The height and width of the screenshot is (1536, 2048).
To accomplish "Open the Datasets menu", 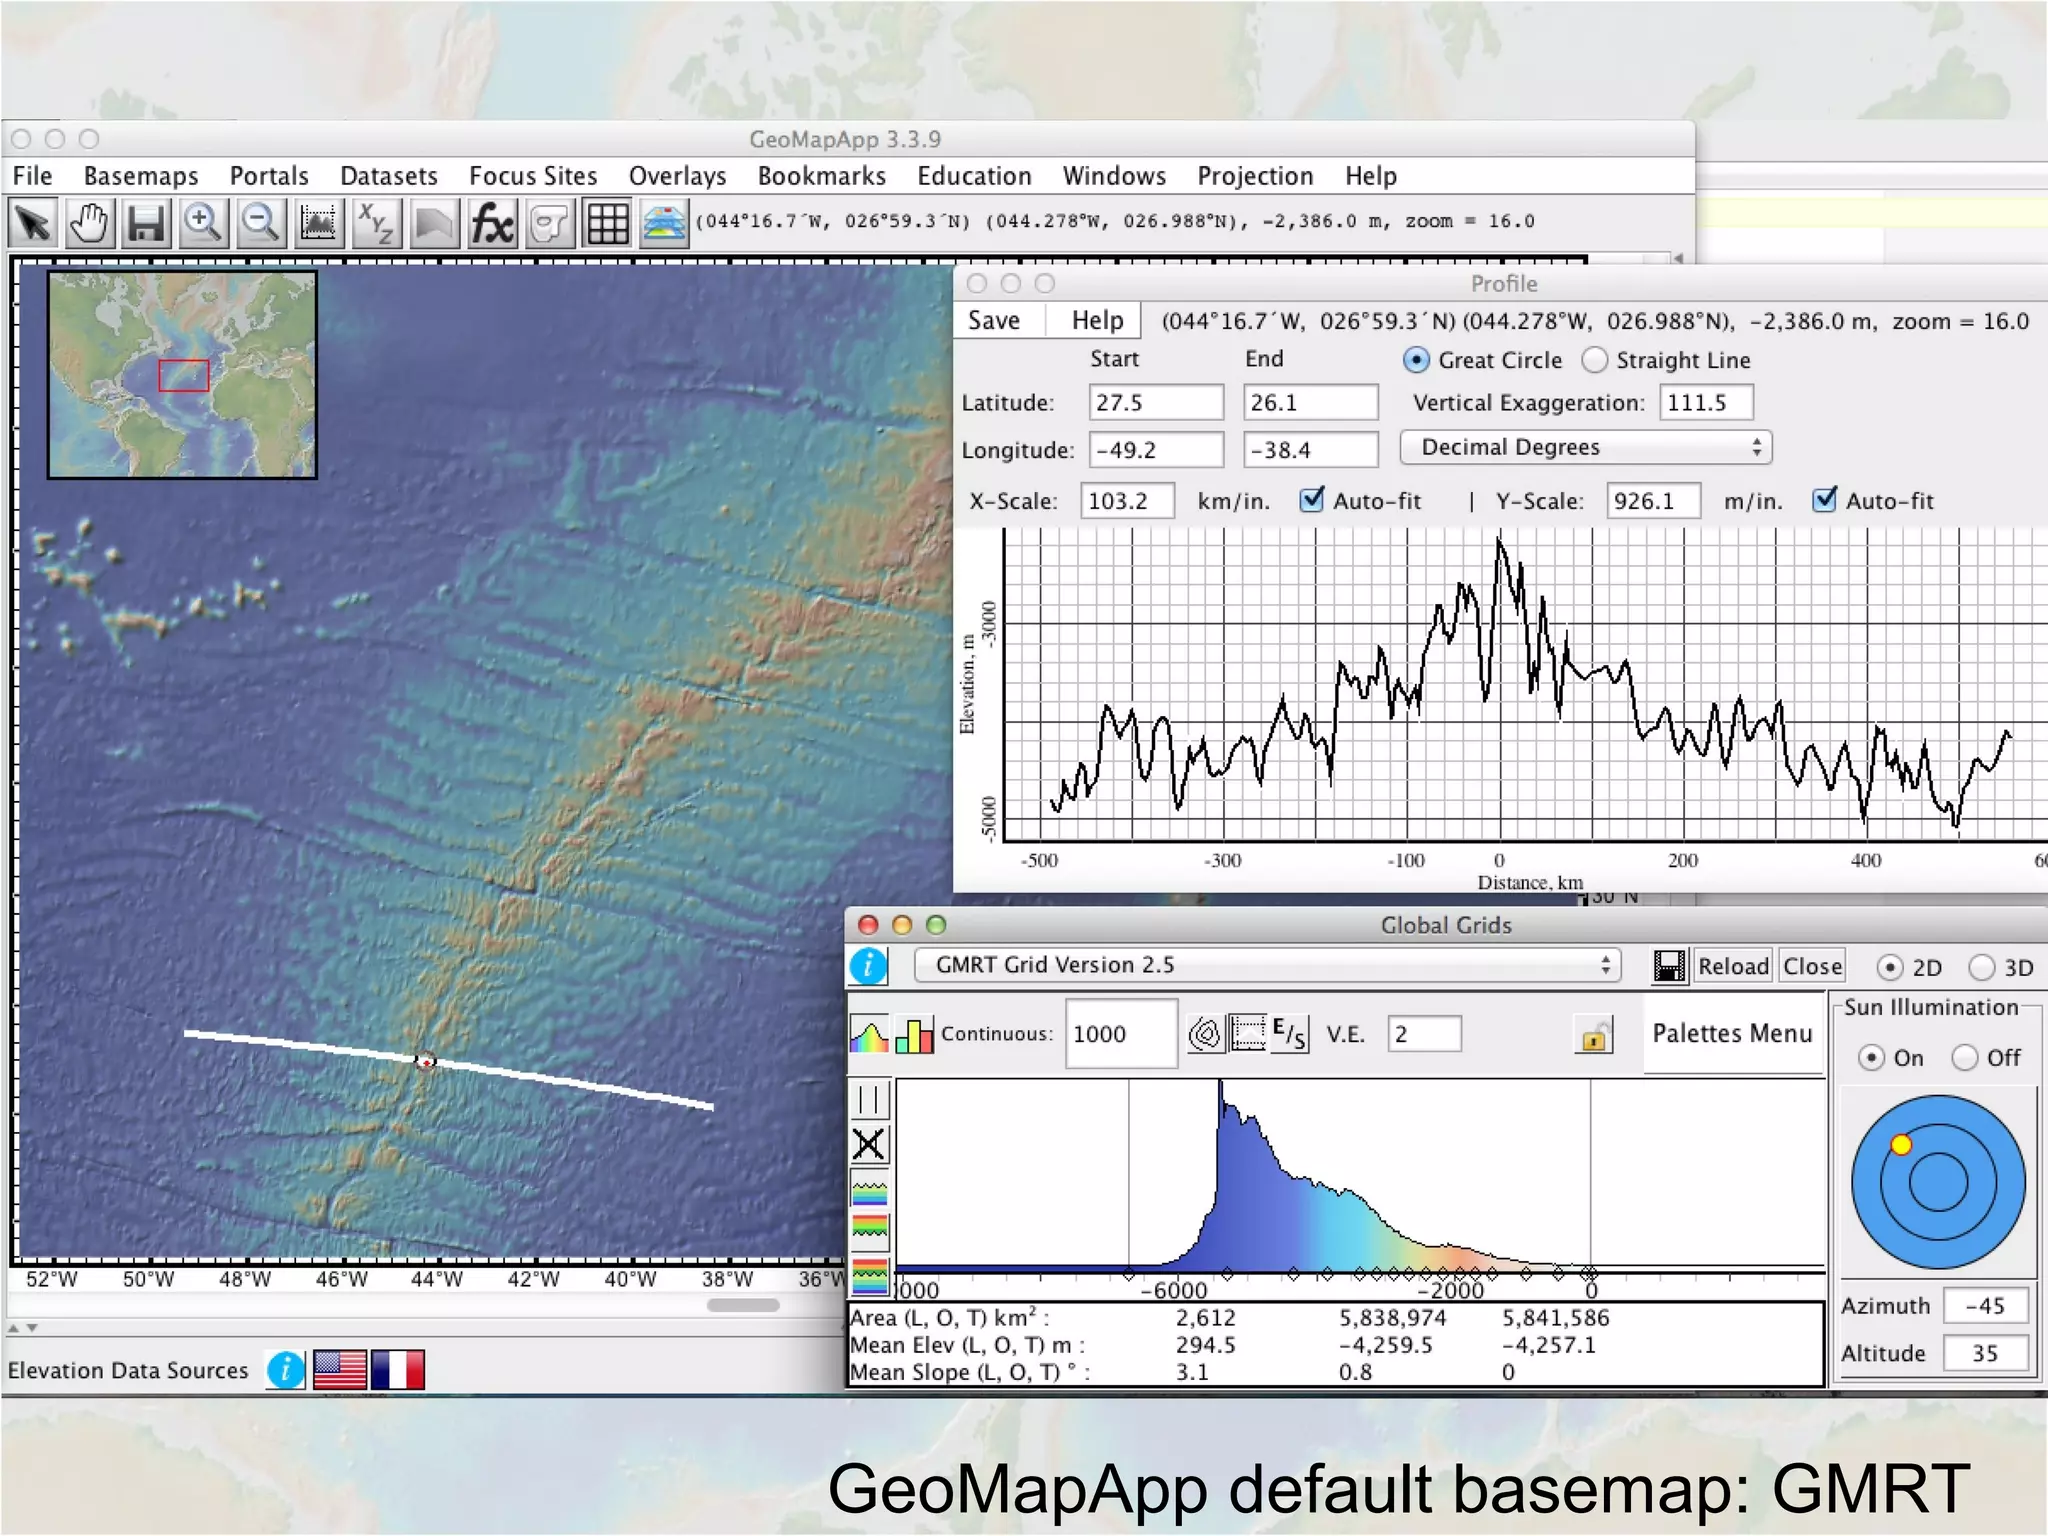I will pyautogui.click(x=389, y=176).
